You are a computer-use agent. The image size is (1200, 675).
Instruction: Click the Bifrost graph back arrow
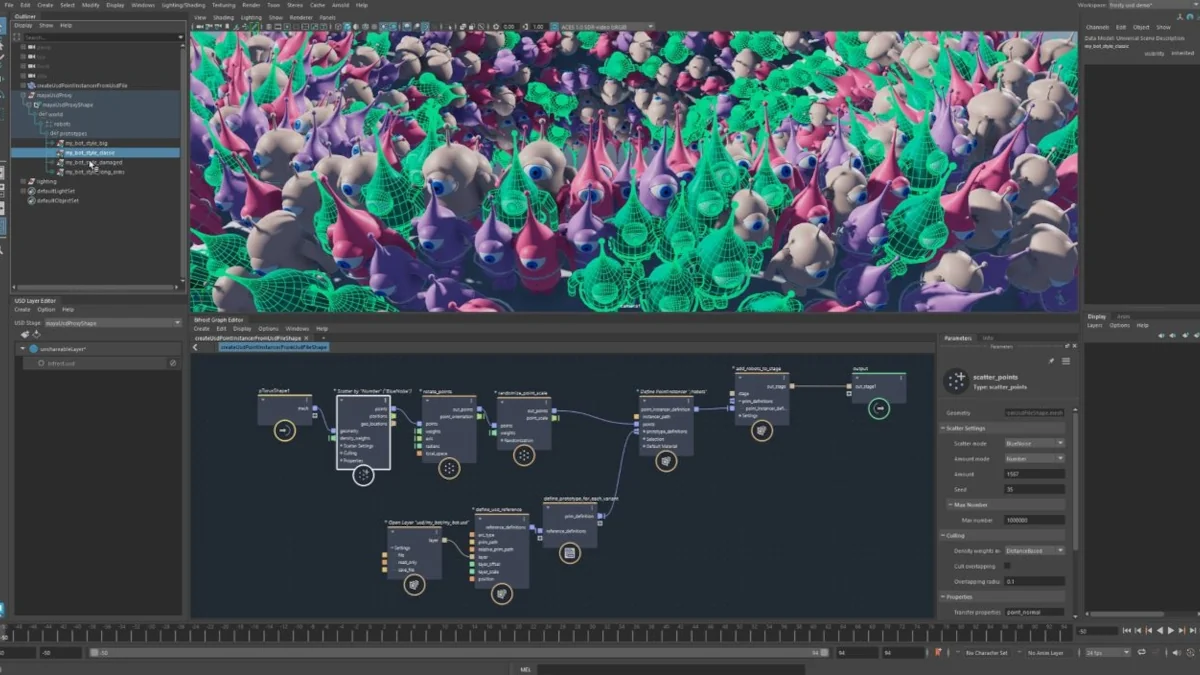point(195,347)
